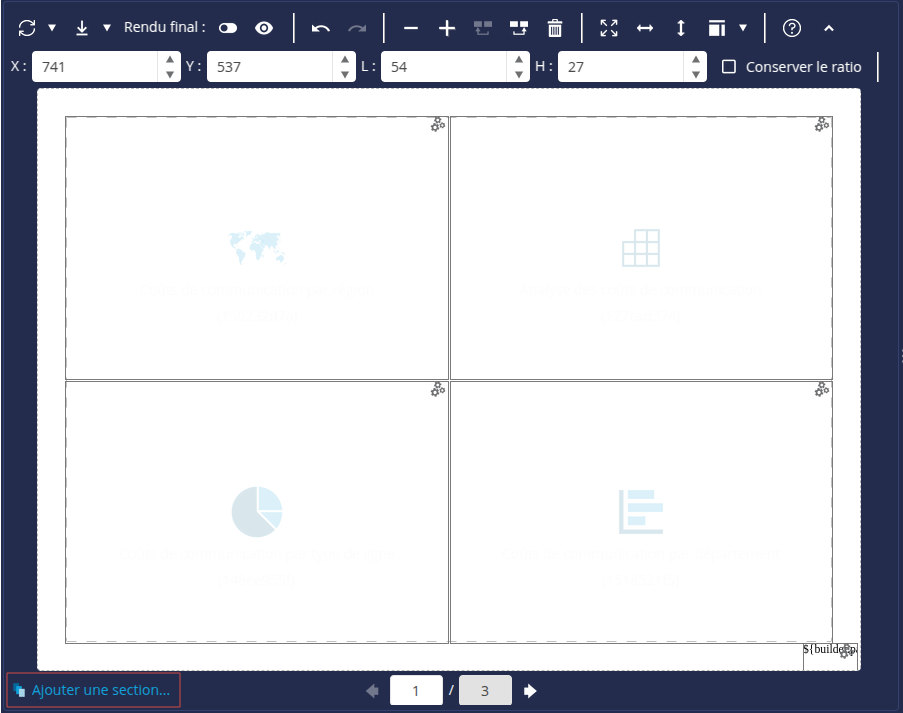This screenshot has height=713, width=903.
Task: Click the refresh render icon
Action: (26, 27)
